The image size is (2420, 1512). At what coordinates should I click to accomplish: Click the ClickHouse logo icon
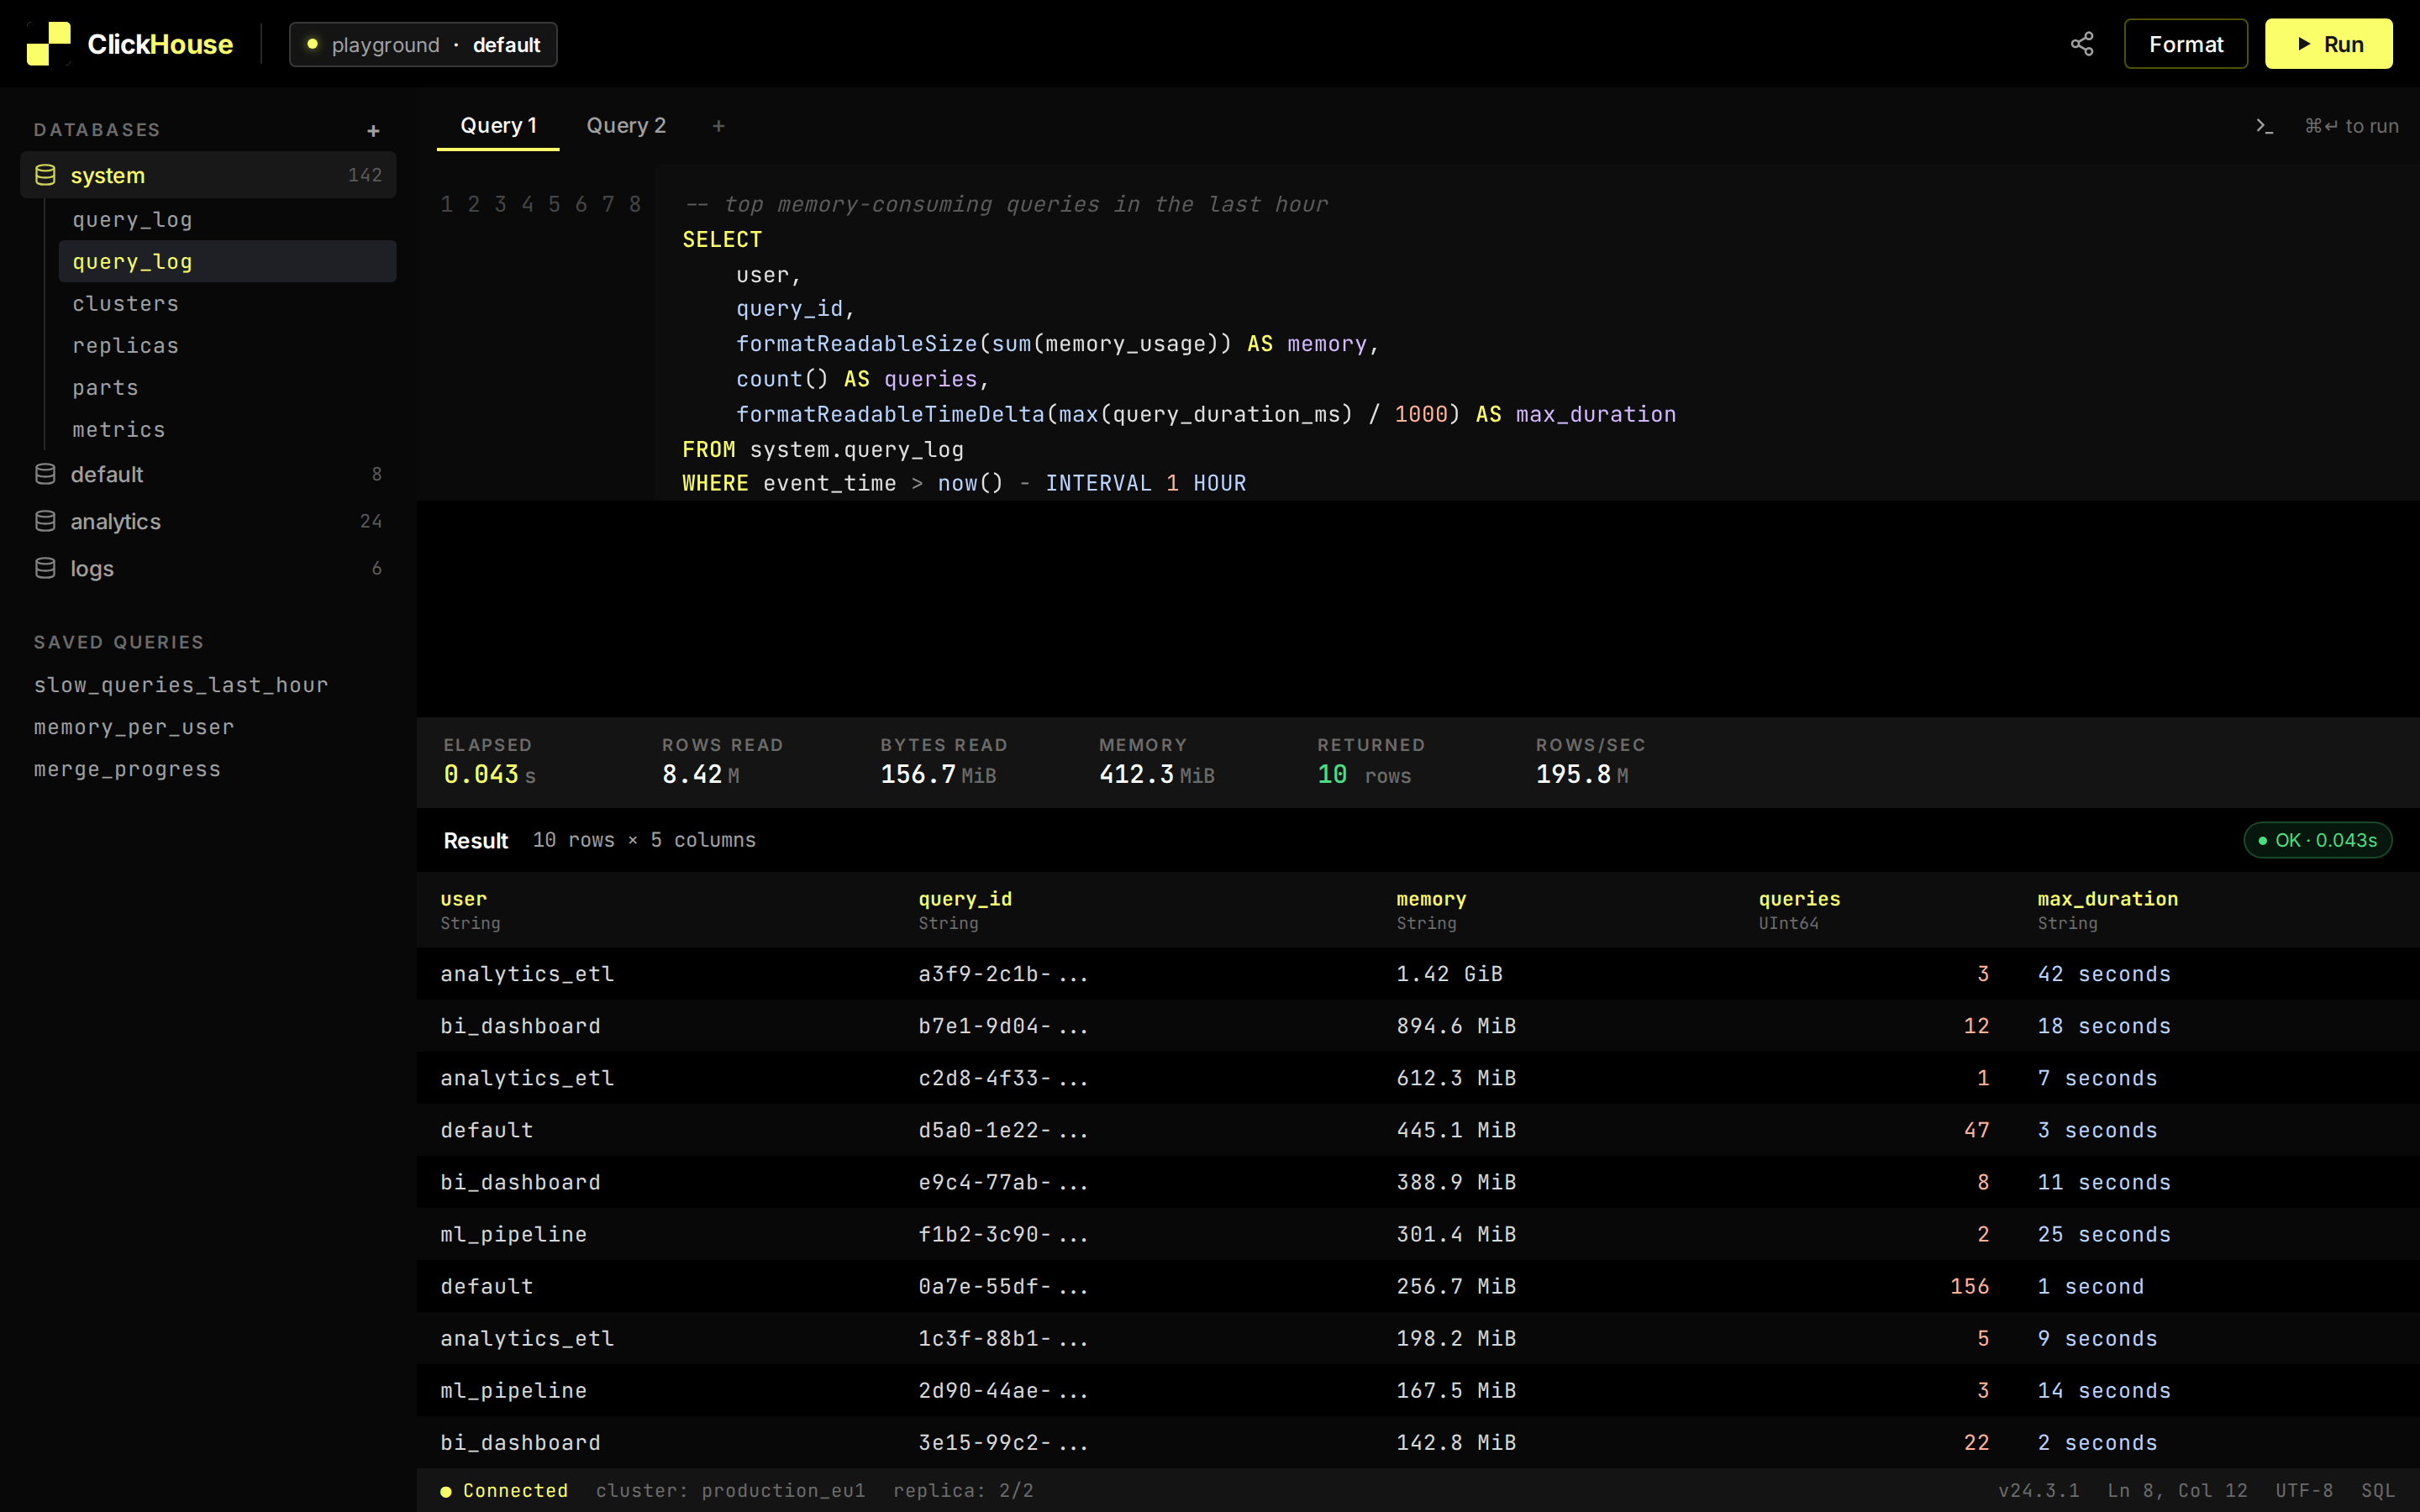pos(48,44)
